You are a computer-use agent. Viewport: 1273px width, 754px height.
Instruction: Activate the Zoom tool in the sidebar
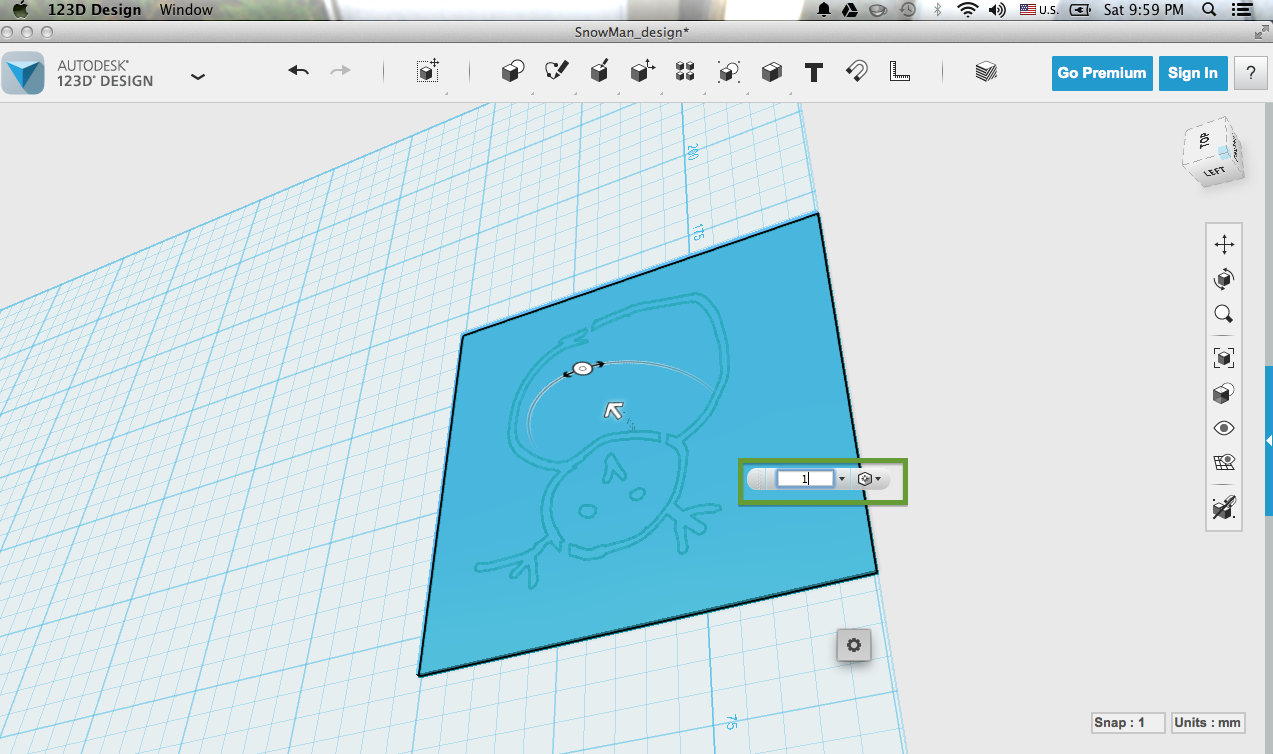pyautogui.click(x=1224, y=314)
